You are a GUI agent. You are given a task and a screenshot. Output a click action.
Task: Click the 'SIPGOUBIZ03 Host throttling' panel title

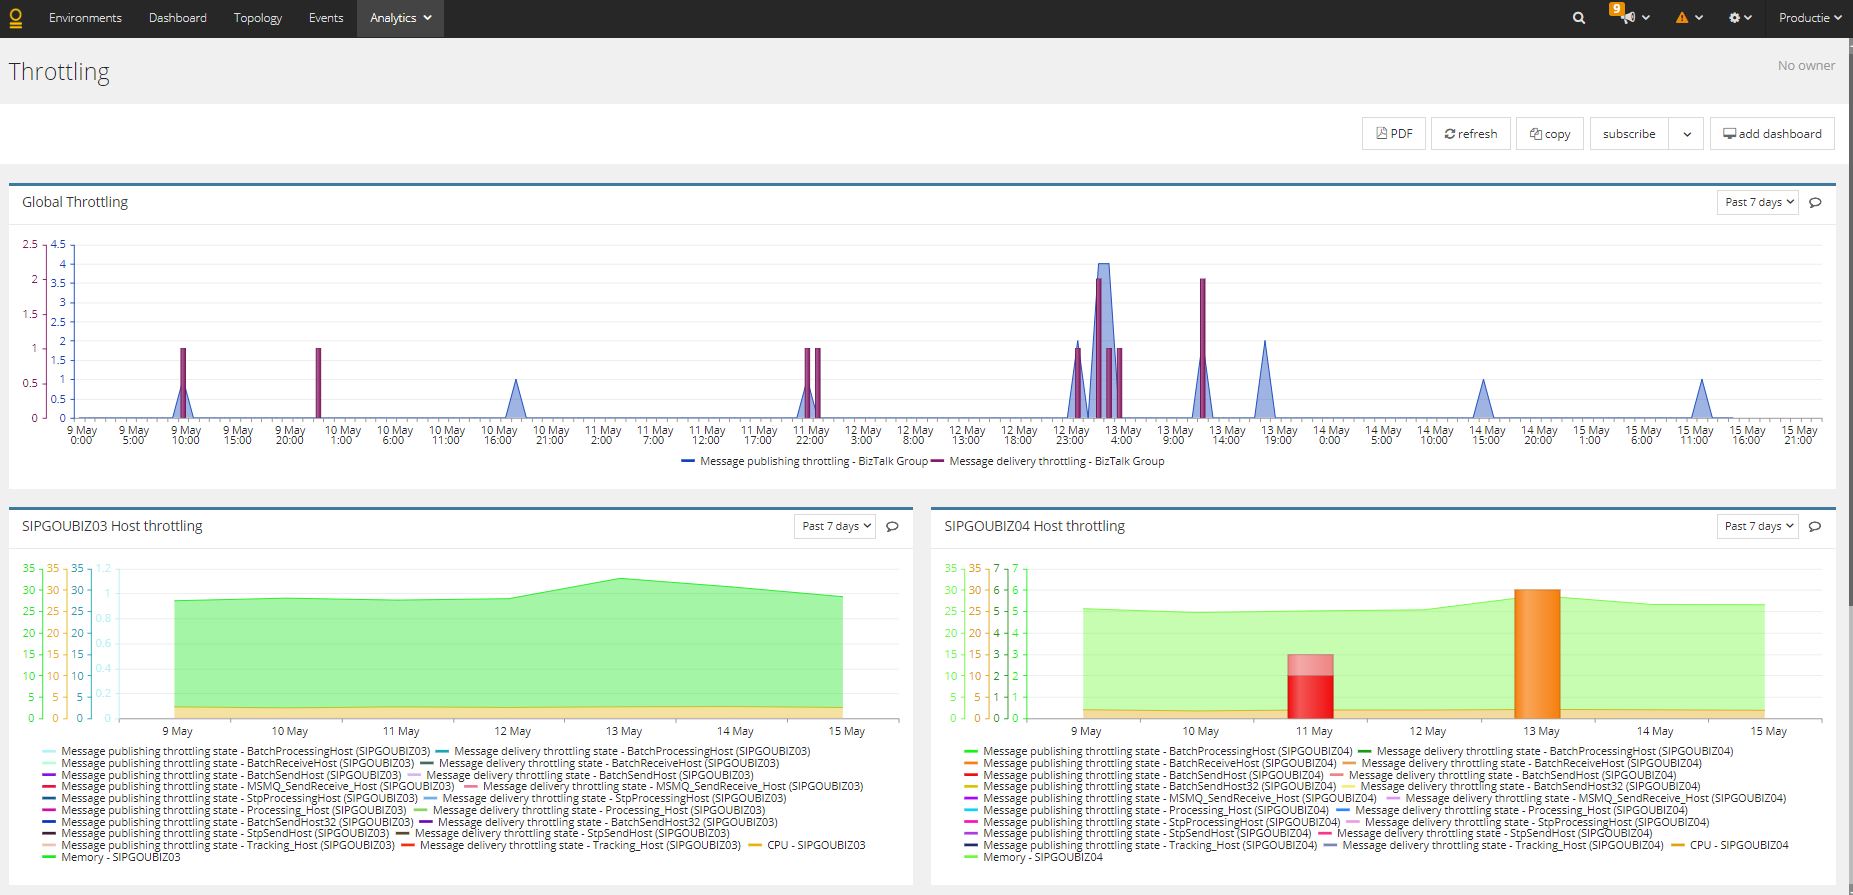click(x=112, y=526)
